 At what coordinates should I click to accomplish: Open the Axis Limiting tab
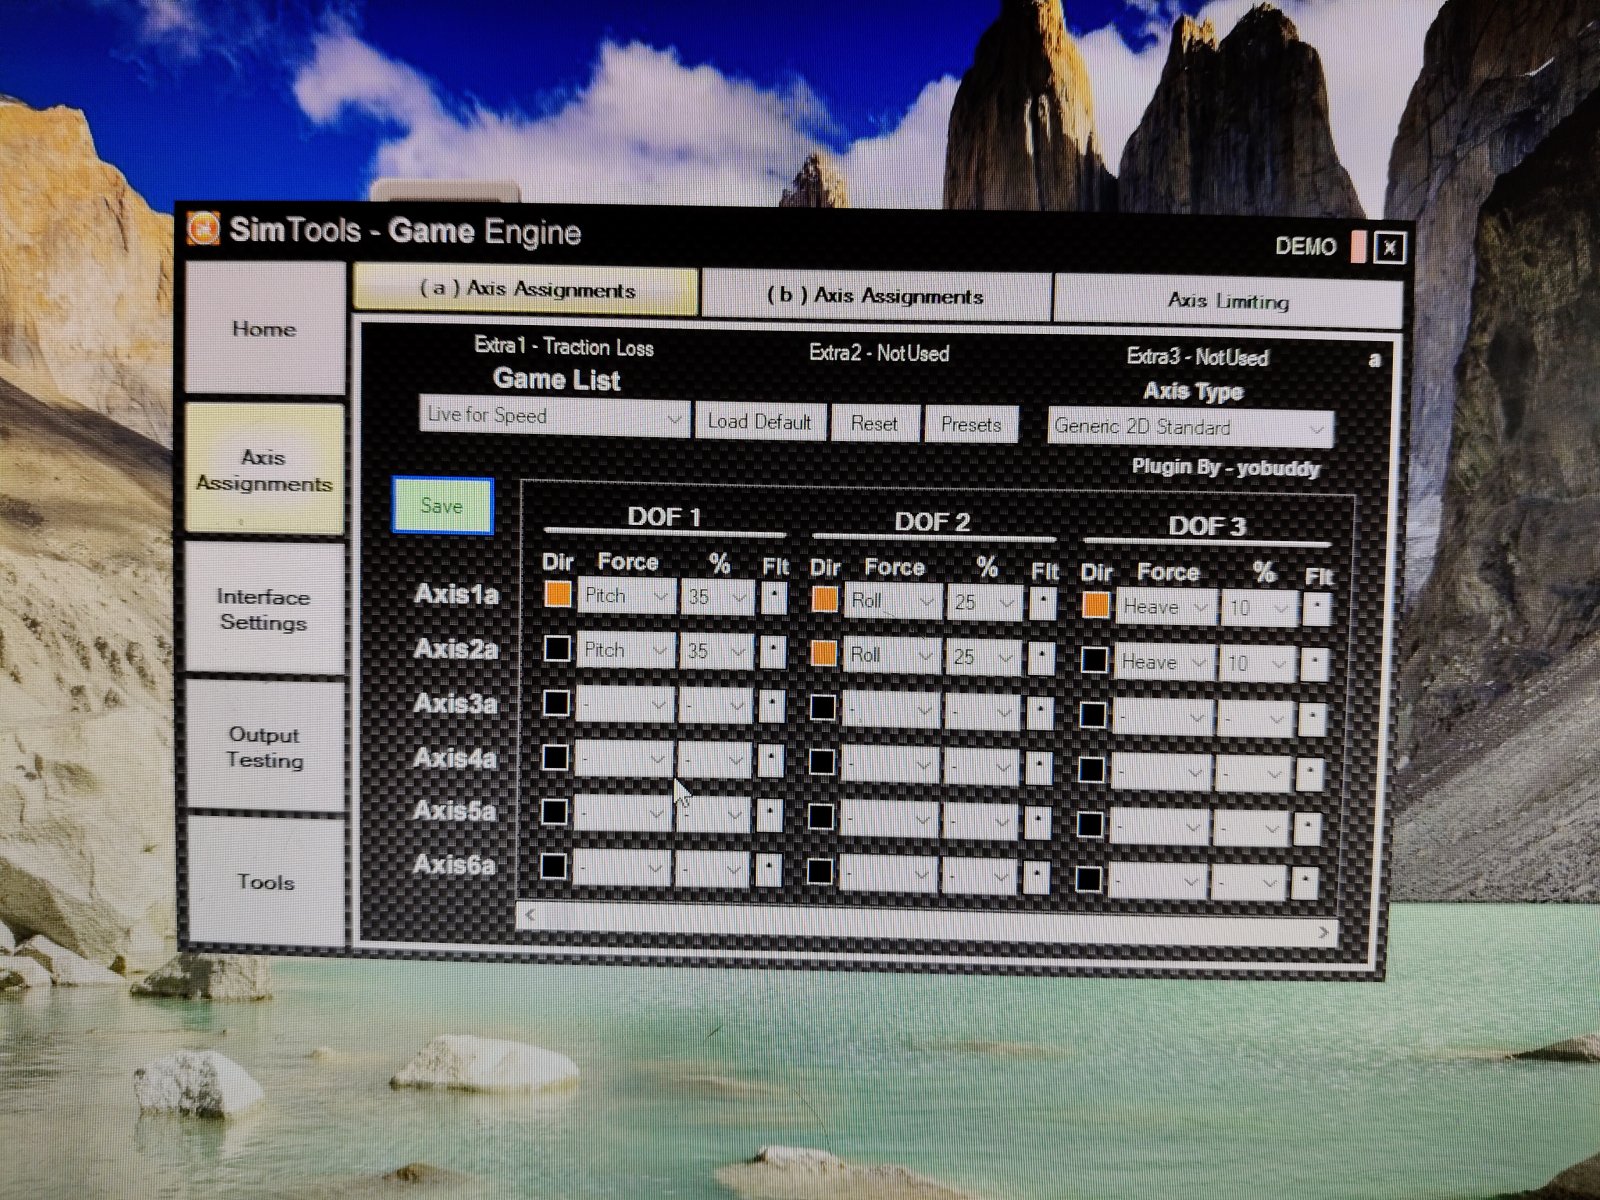click(1228, 300)
